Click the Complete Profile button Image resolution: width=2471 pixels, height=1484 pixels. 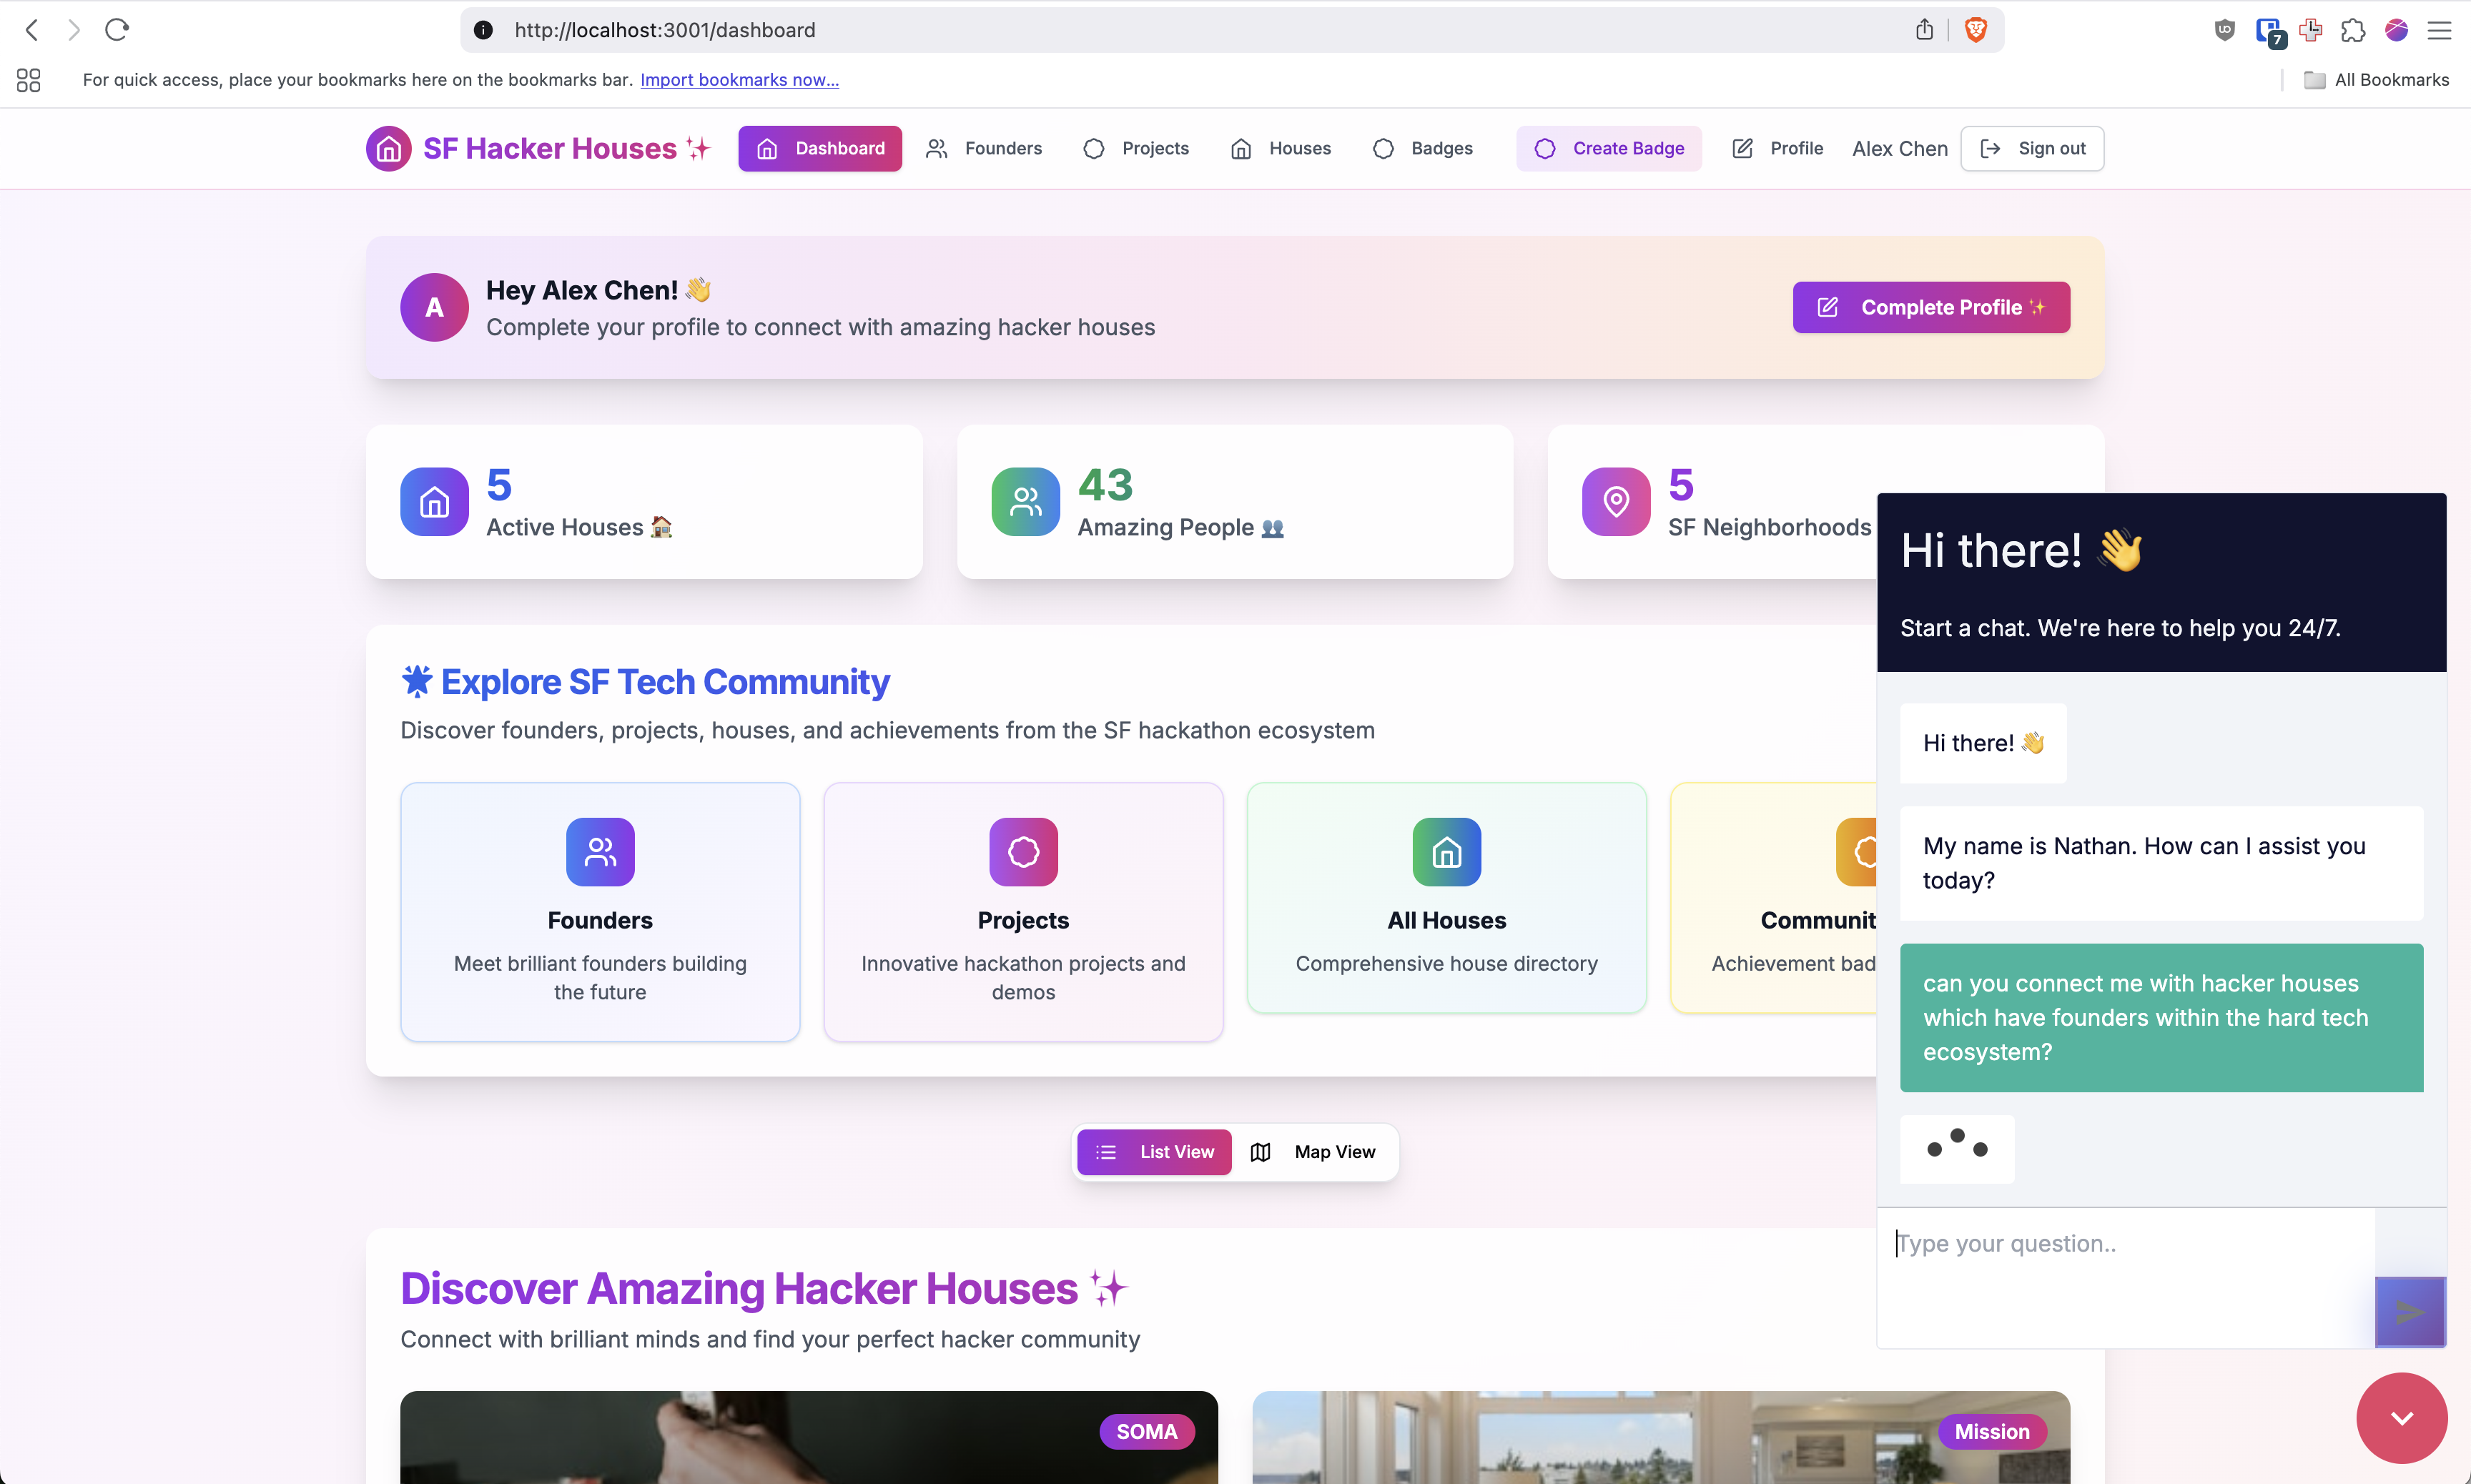(x=1930, y=307)
